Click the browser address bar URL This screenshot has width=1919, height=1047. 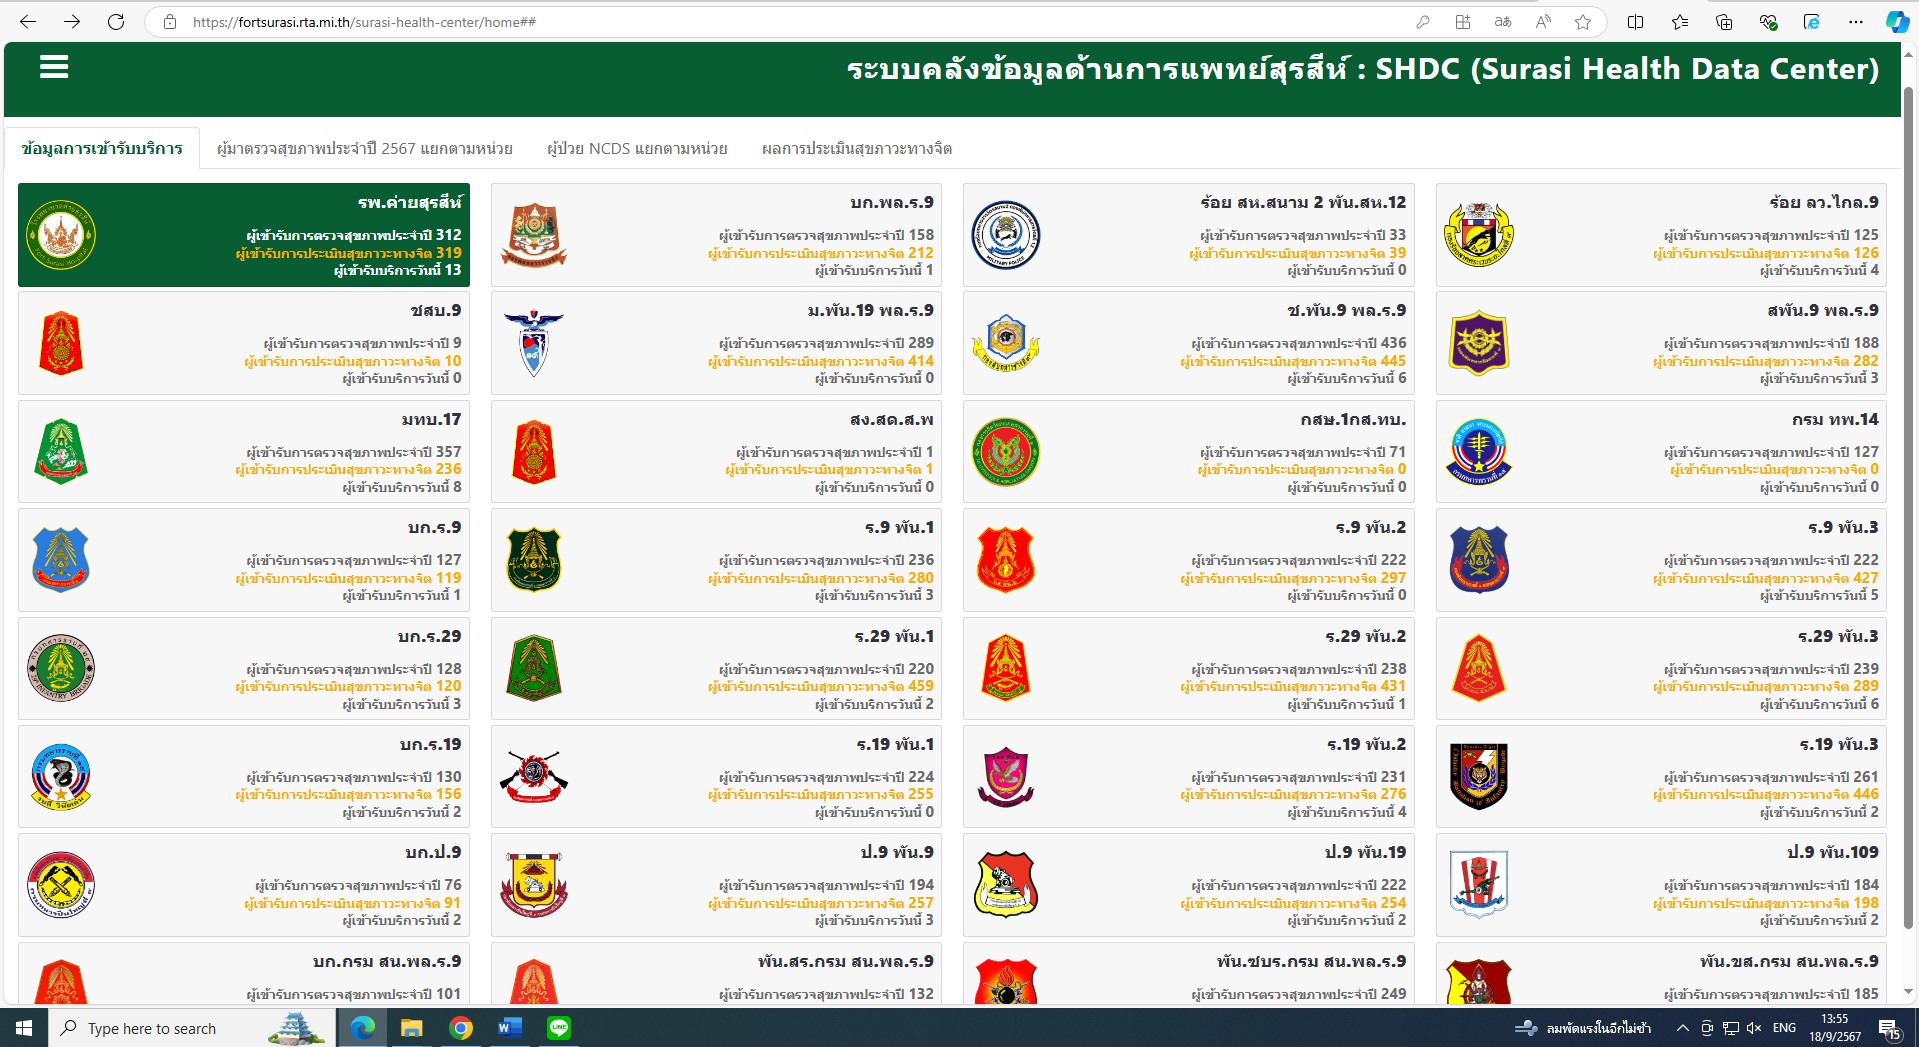(x=364, y=22)
